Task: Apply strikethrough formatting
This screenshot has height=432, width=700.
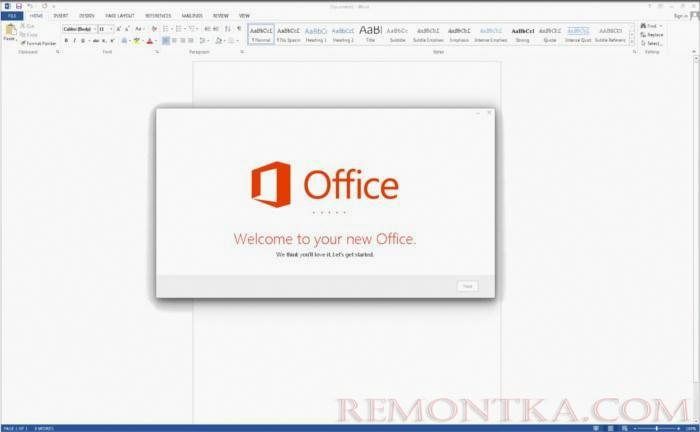Action: point(96,41)
